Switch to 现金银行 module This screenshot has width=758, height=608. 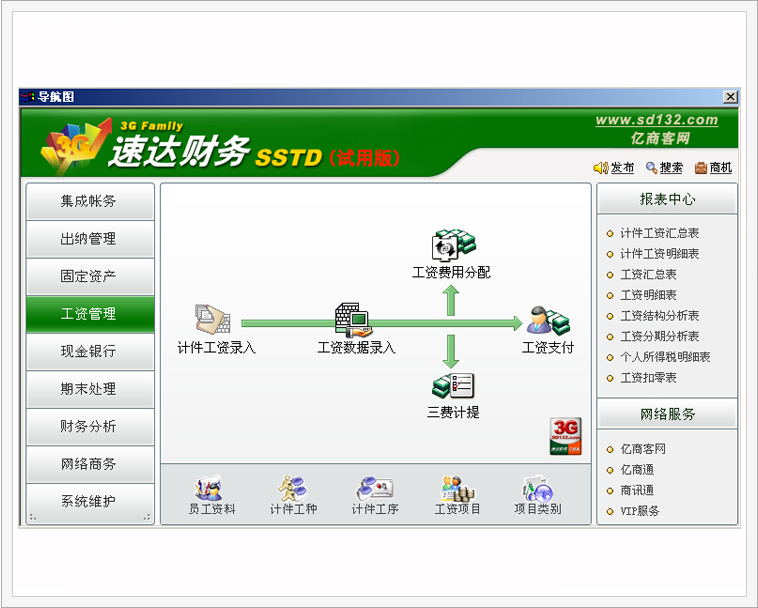tap(90, 351)
